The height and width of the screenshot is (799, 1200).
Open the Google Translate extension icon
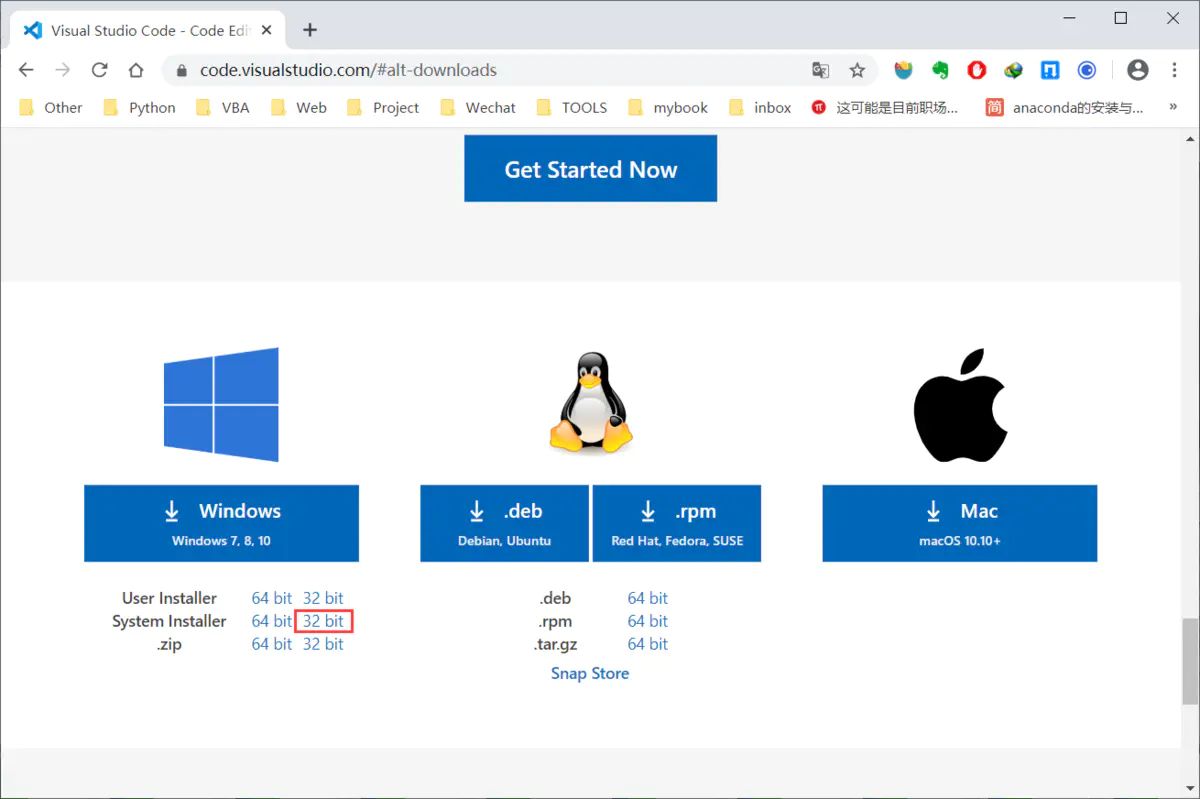(820, 70)
